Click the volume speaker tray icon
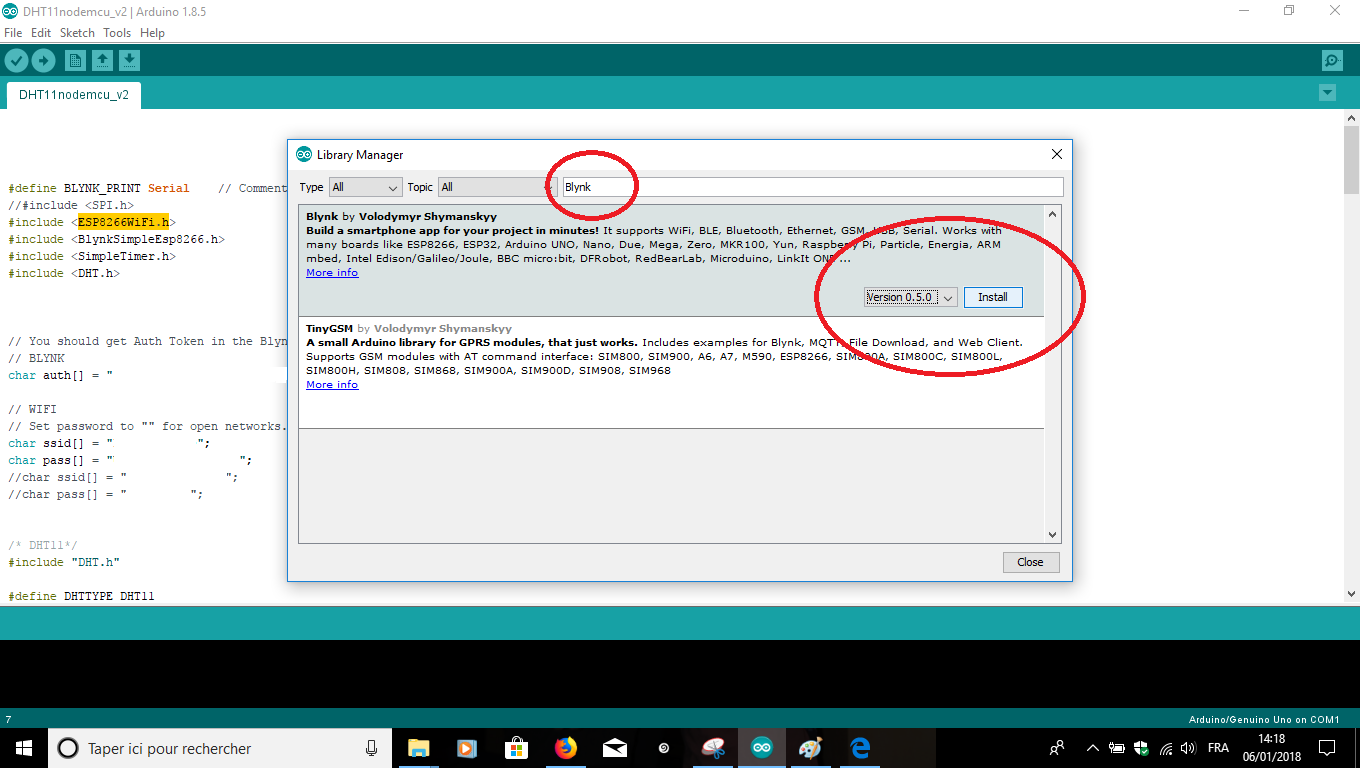The image size is (1360, 768). pyautogui.click(x=1188, y=748)
